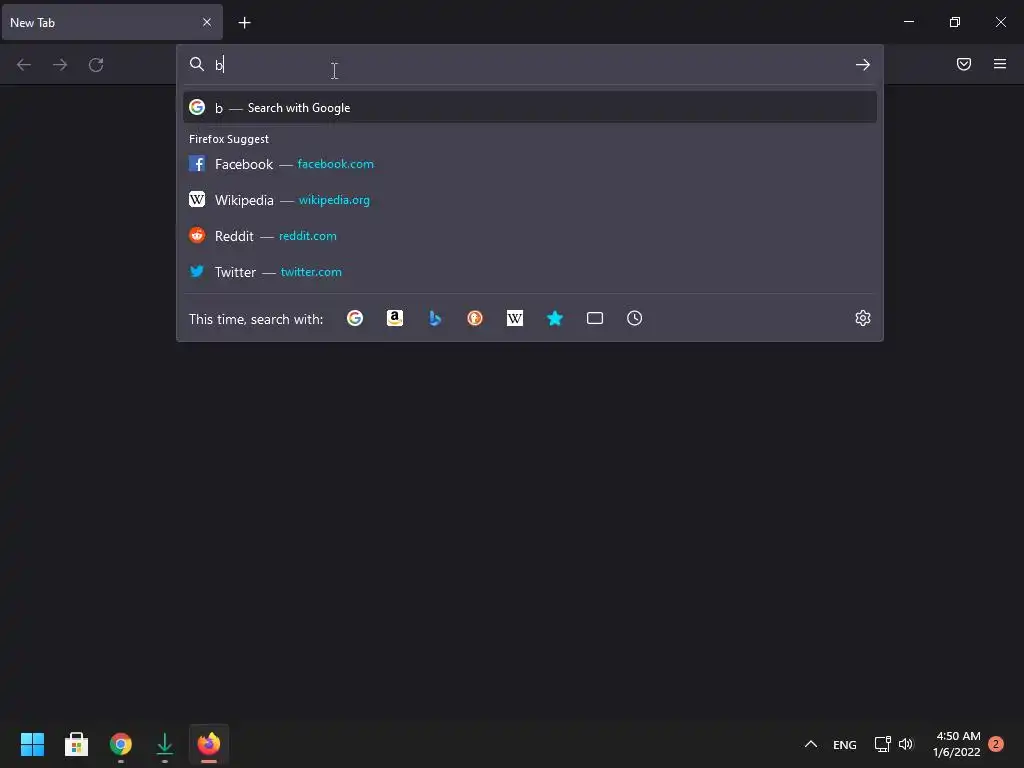1024x768 pixels.
Task: Open the network icon in tray
Action: pyautogui.click(x=882, y=744)
